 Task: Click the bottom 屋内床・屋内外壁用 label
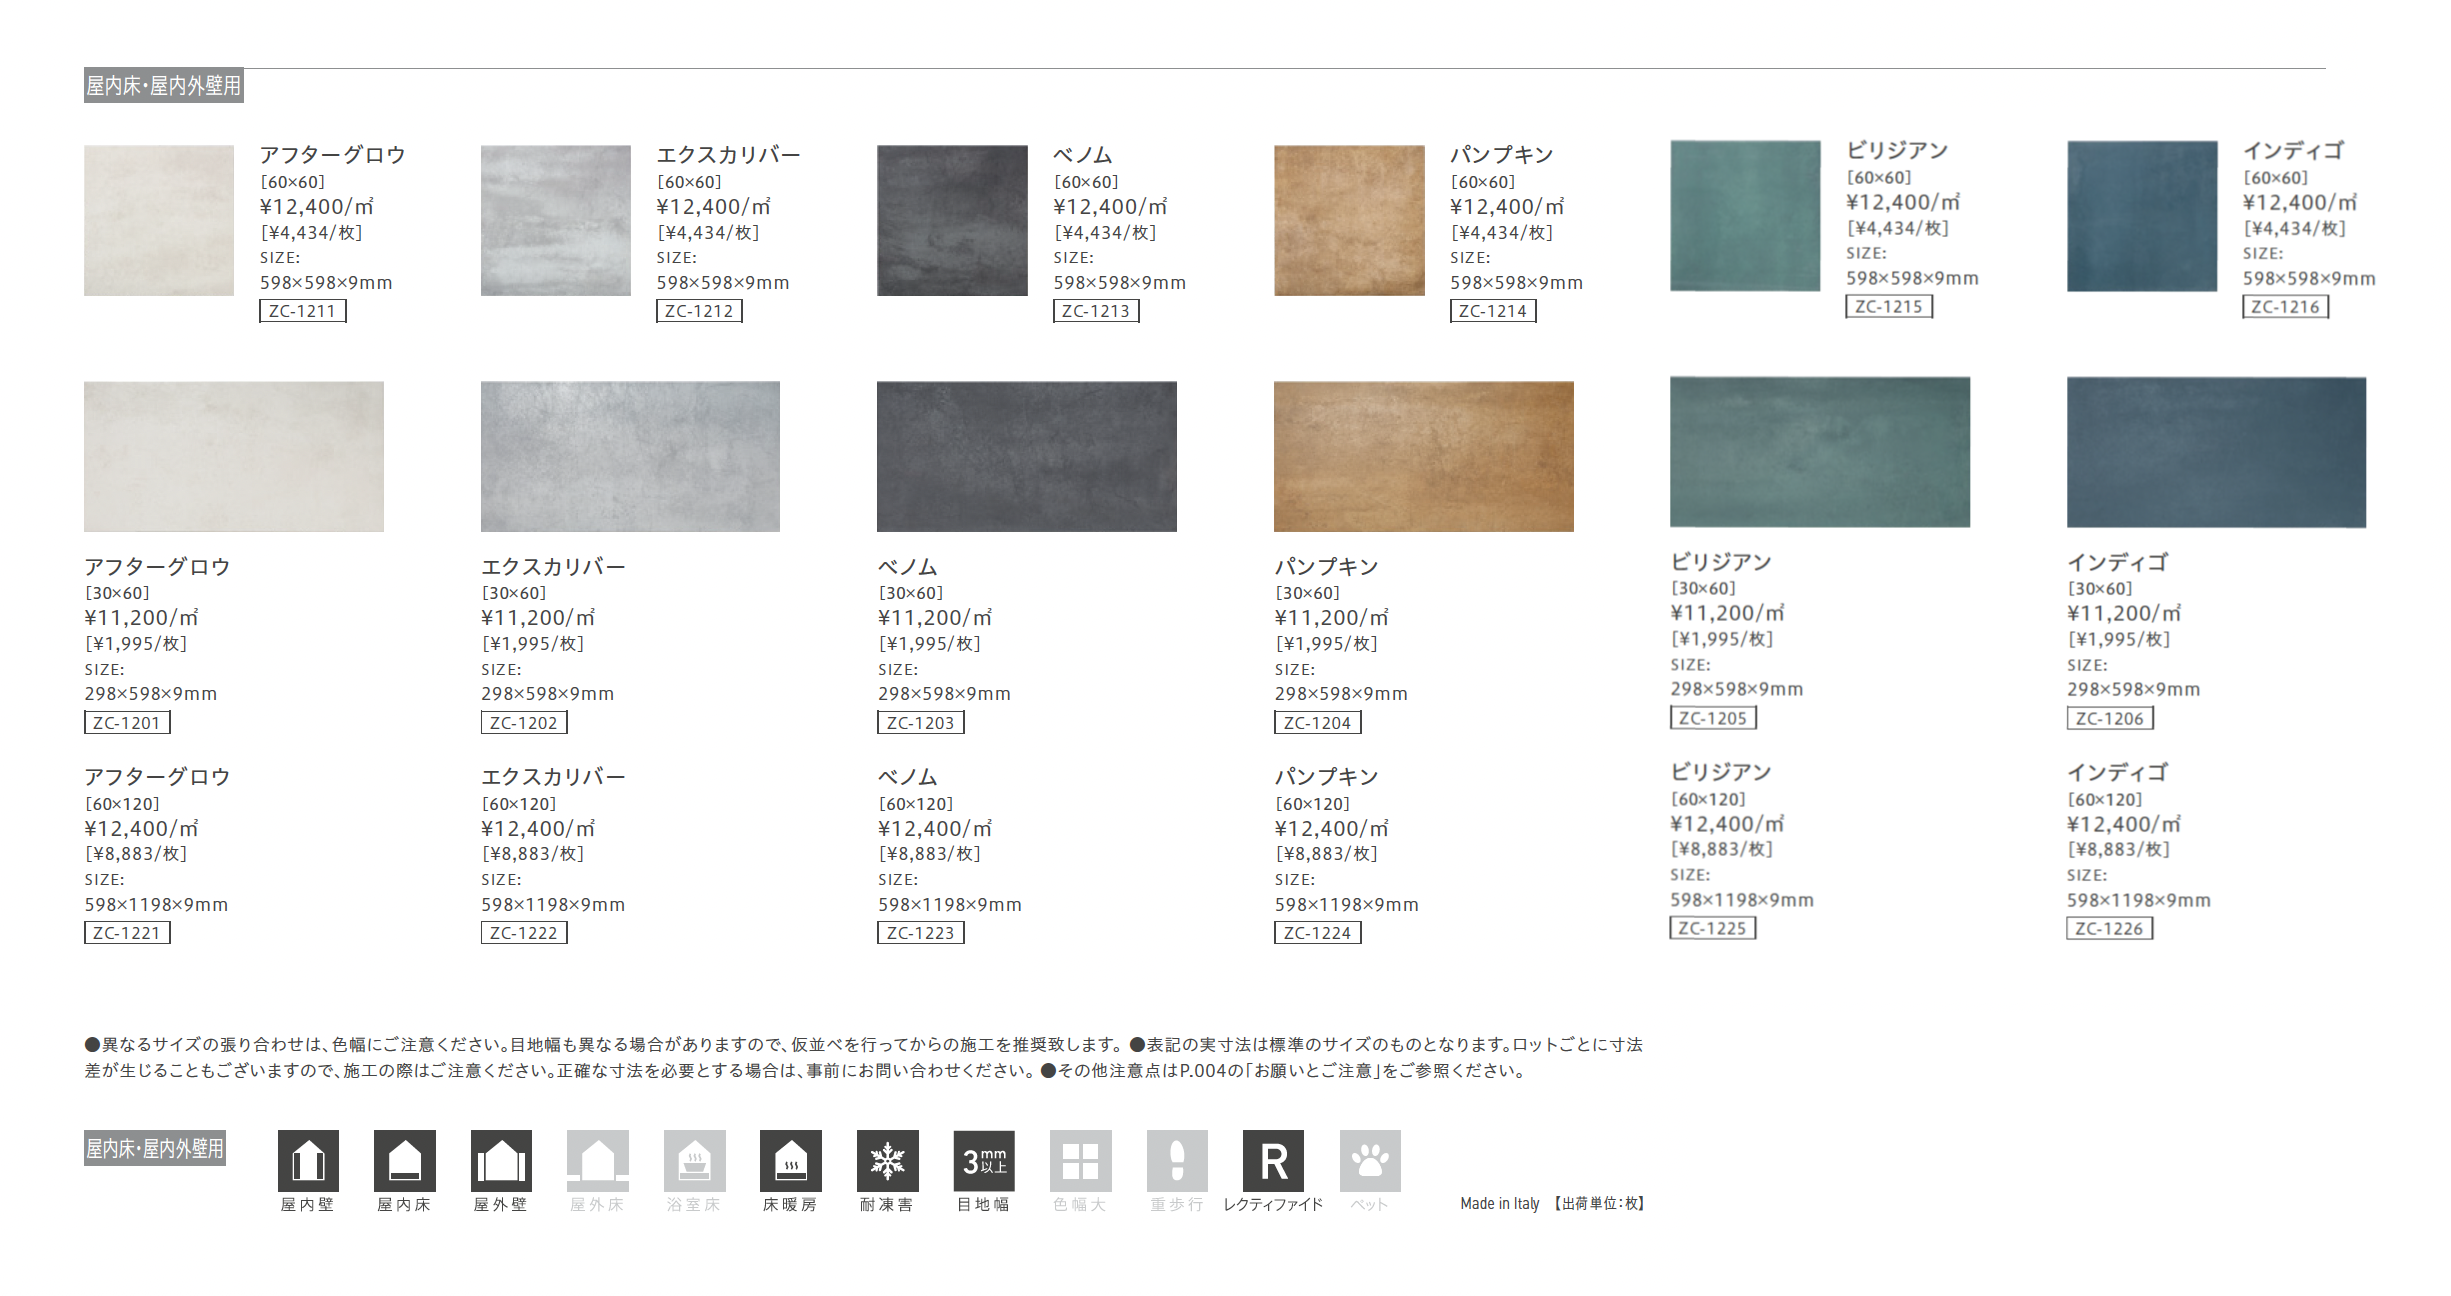point(155,1148)
